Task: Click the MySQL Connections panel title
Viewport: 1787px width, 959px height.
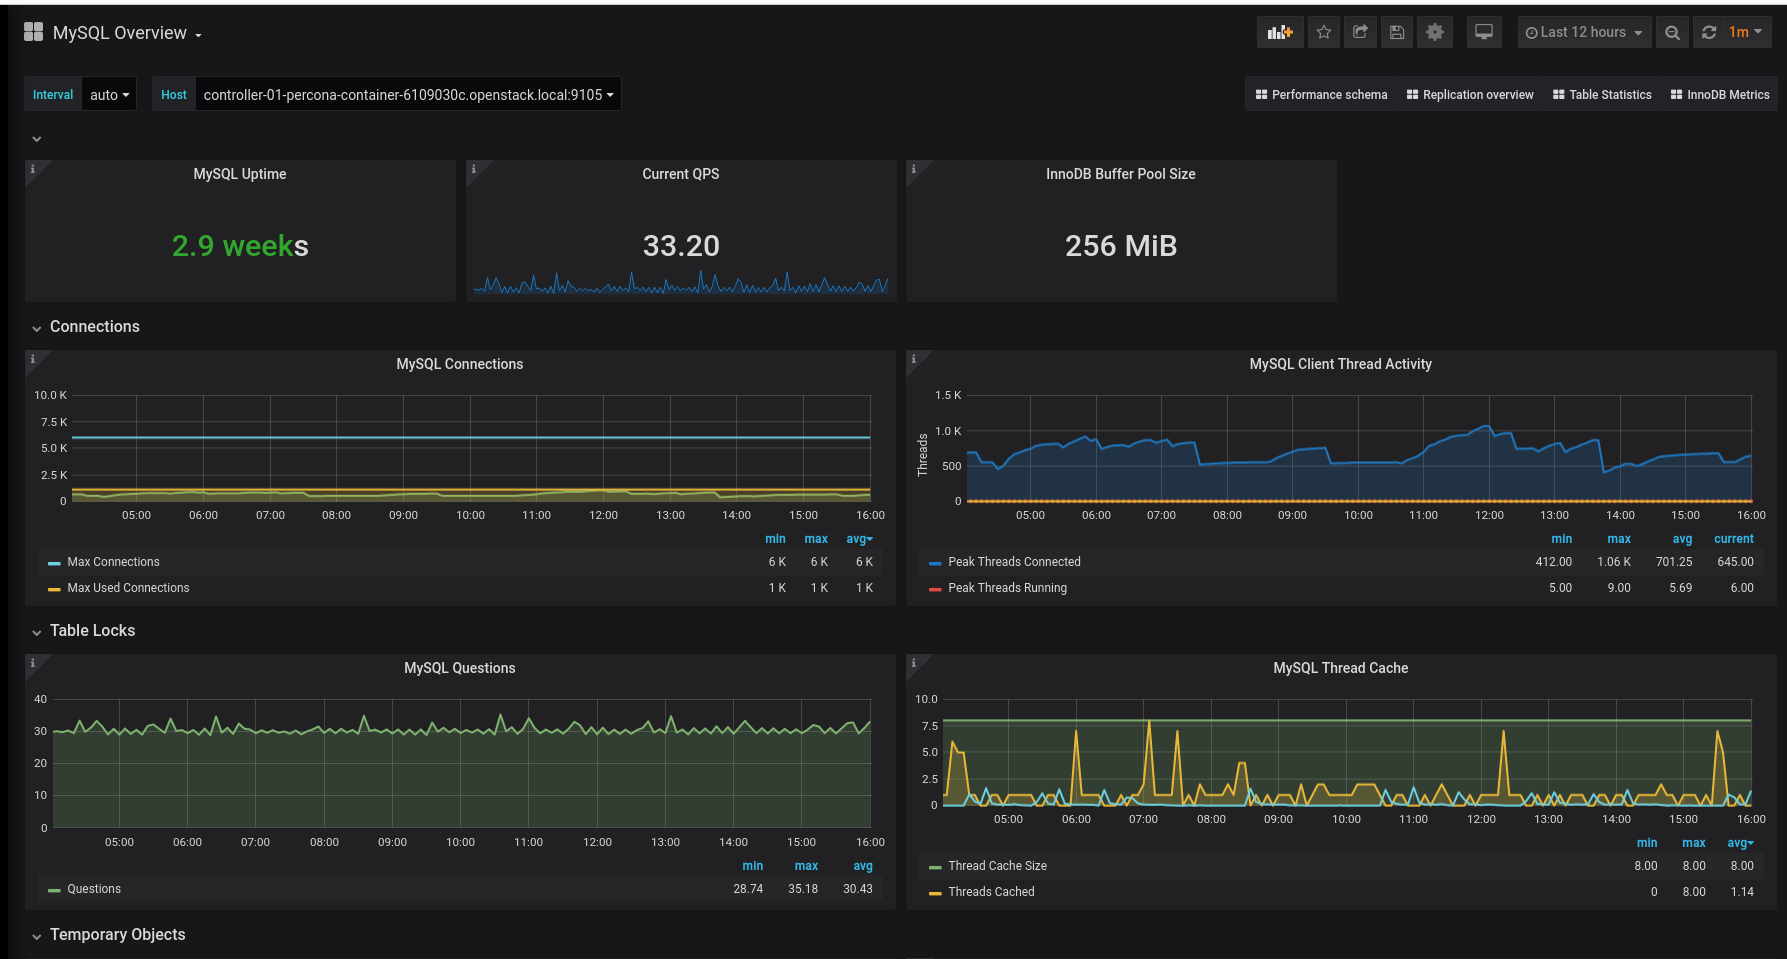Action: click(x=459, y=364)
